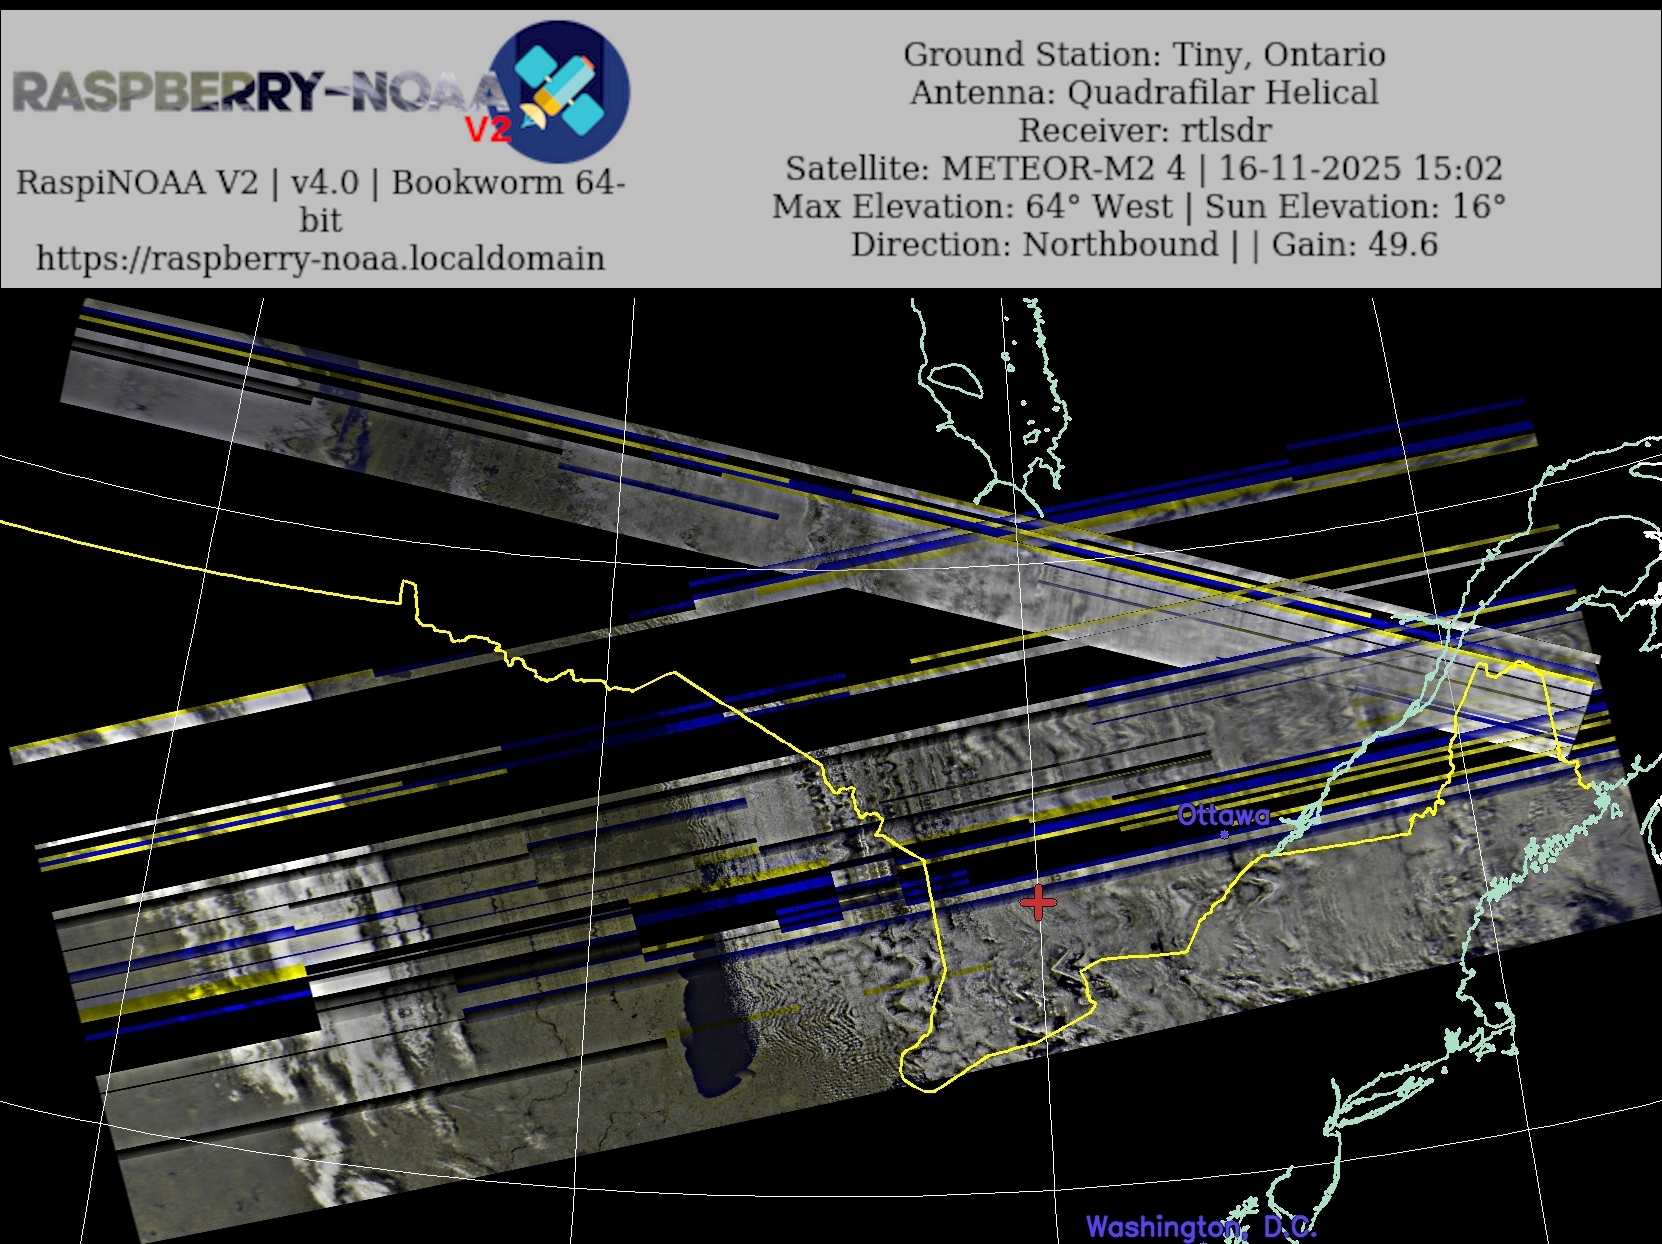Image resolution: width=1662 pixels, height=1244 pixels.
Task: Click the Direction: Northbound text
Action: coord(1035,244)
